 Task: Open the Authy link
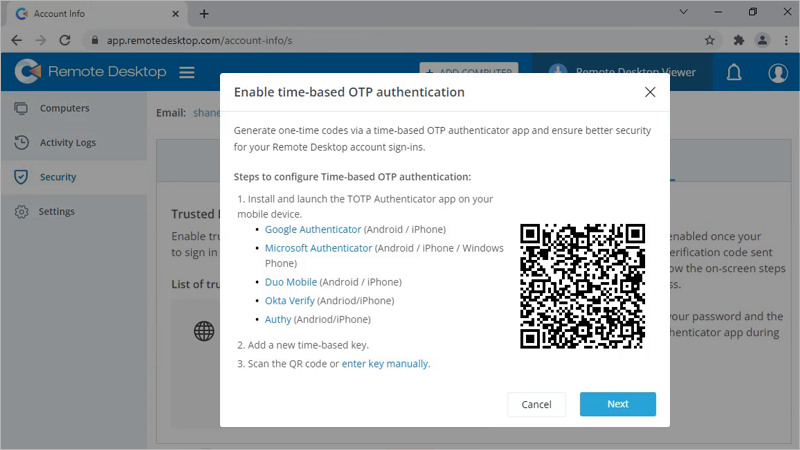[x=278, y=319]
